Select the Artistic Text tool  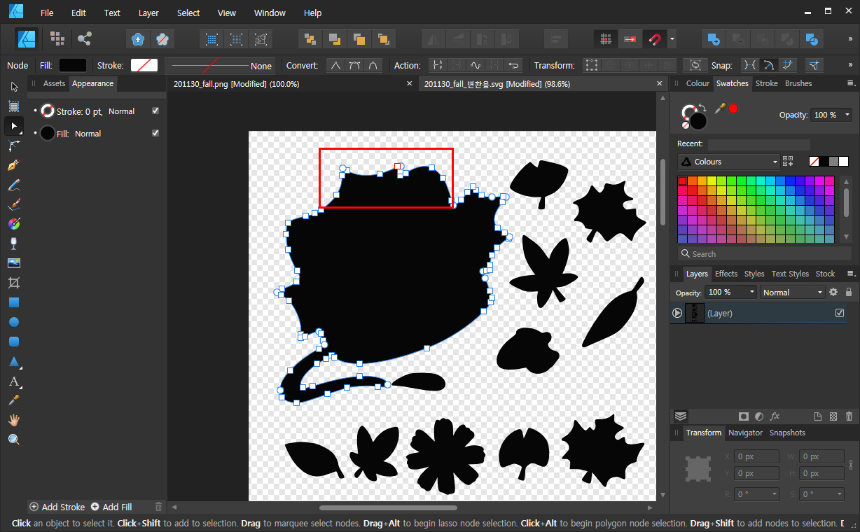coord(14,381)
